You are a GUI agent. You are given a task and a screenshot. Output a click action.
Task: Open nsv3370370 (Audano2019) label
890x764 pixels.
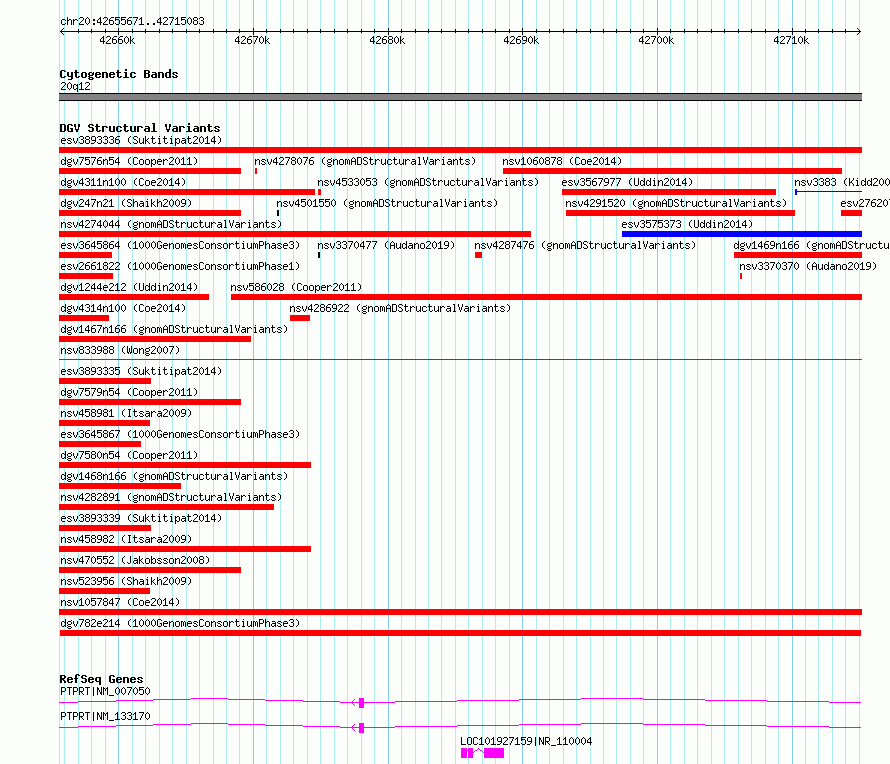pyautogui.click(x=808, y=266)
